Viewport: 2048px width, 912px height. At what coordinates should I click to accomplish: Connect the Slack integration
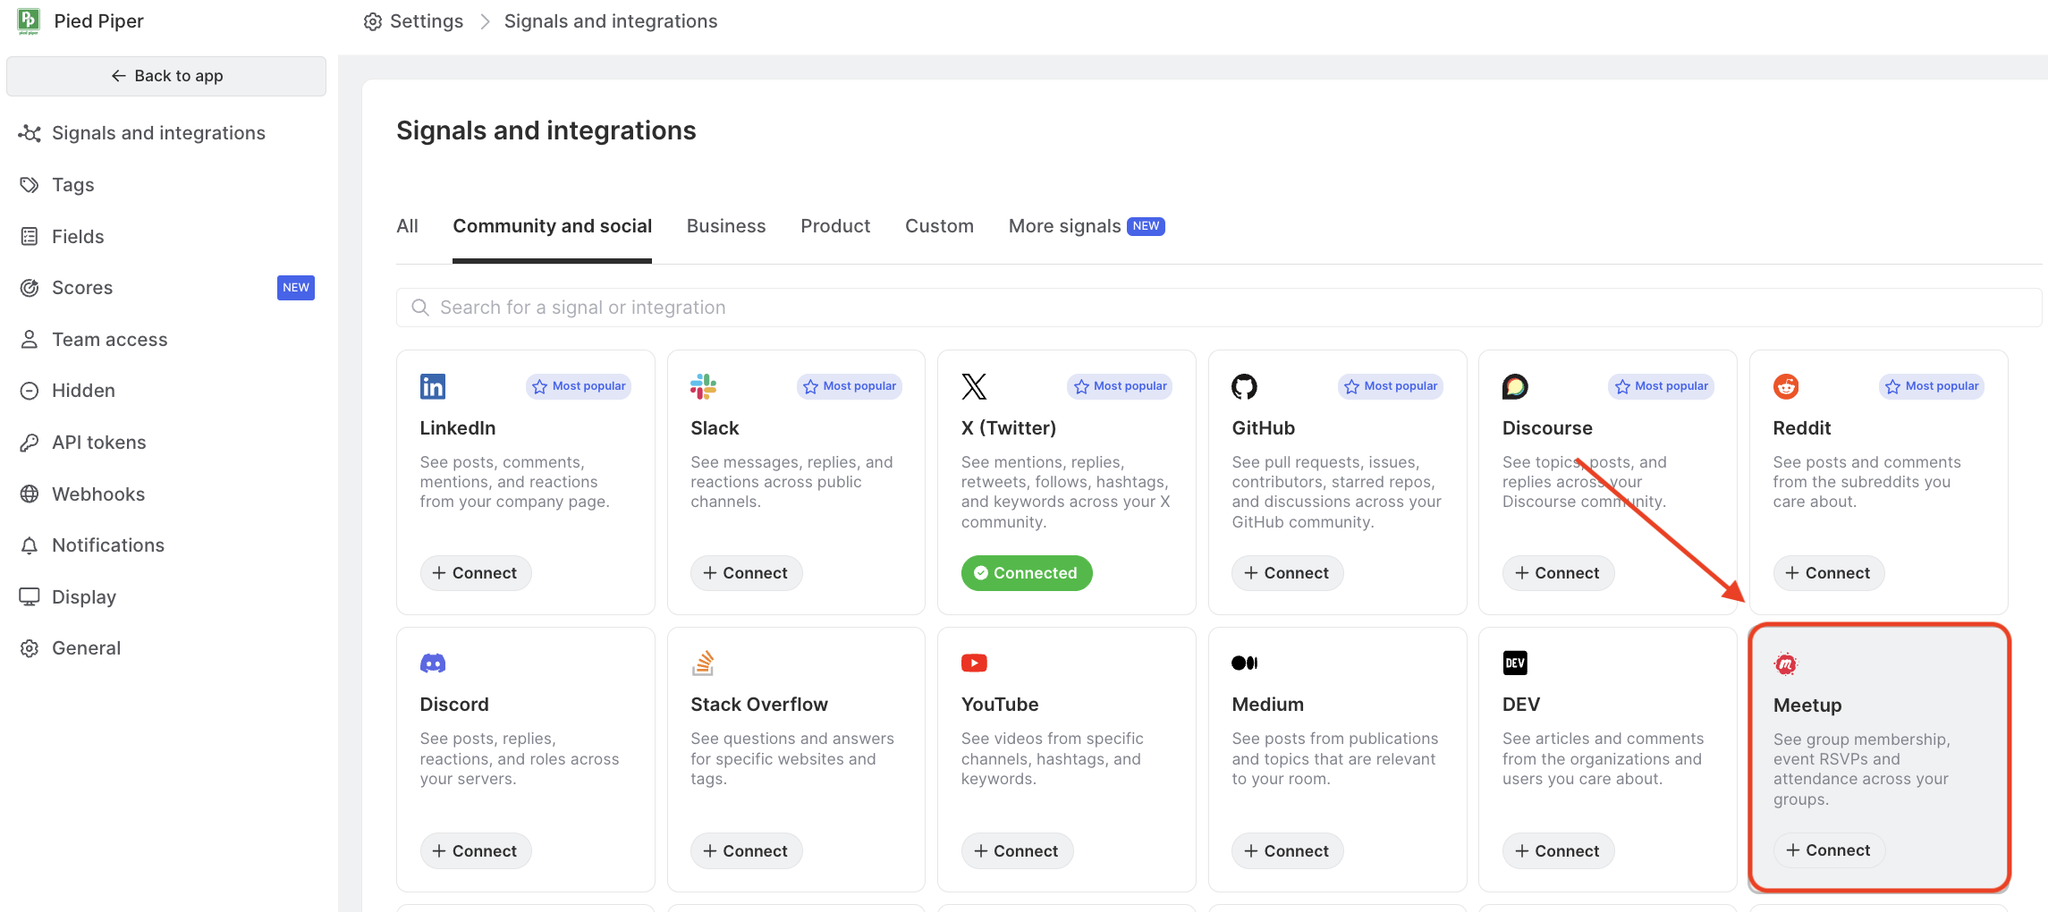pos(746,573)
